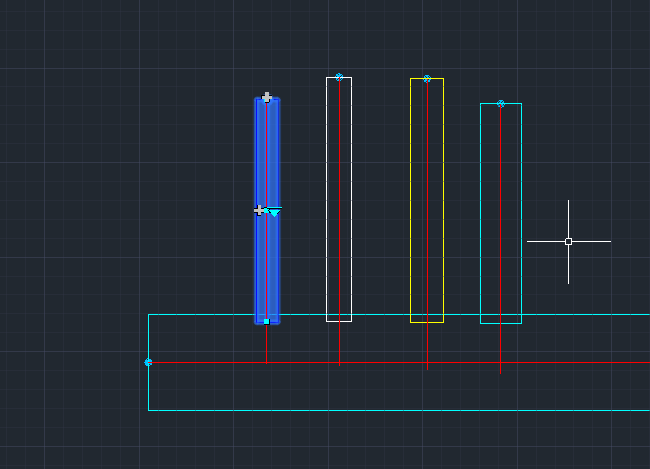Select the wide cyan base rectangle's bottom edge

pos(399,411)
